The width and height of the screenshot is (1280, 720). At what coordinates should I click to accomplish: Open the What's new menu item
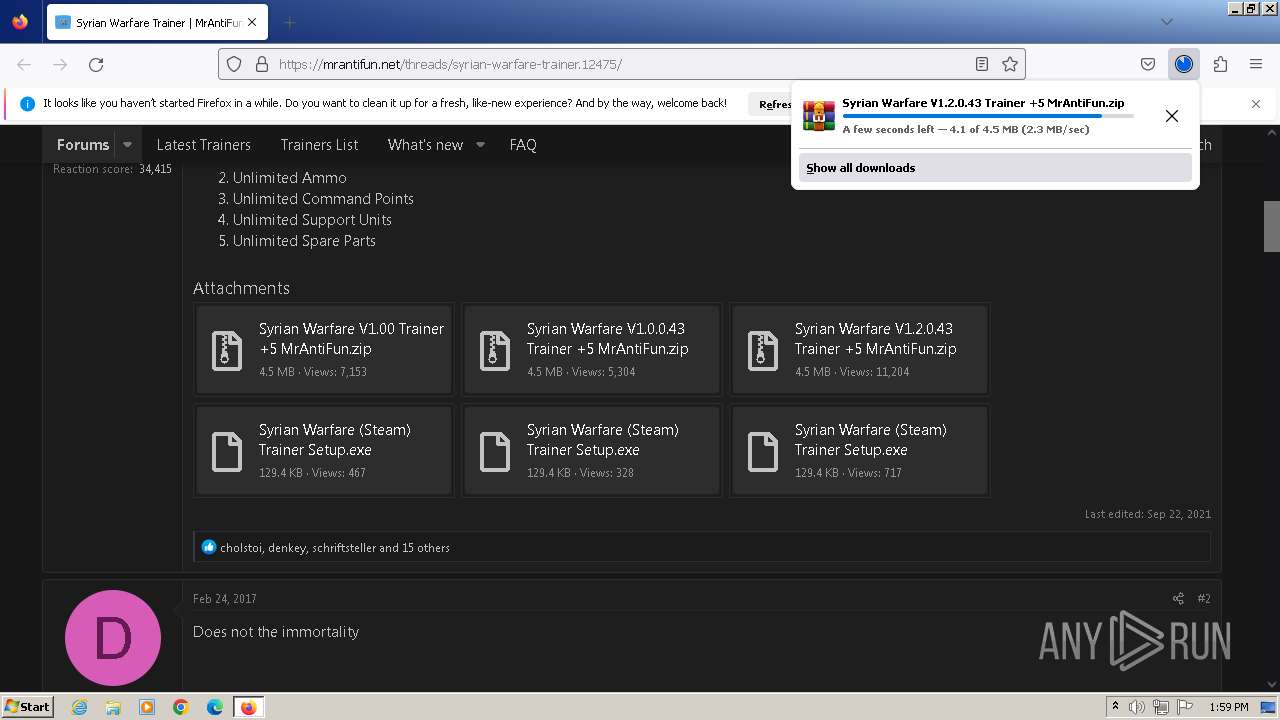[425, 144]
